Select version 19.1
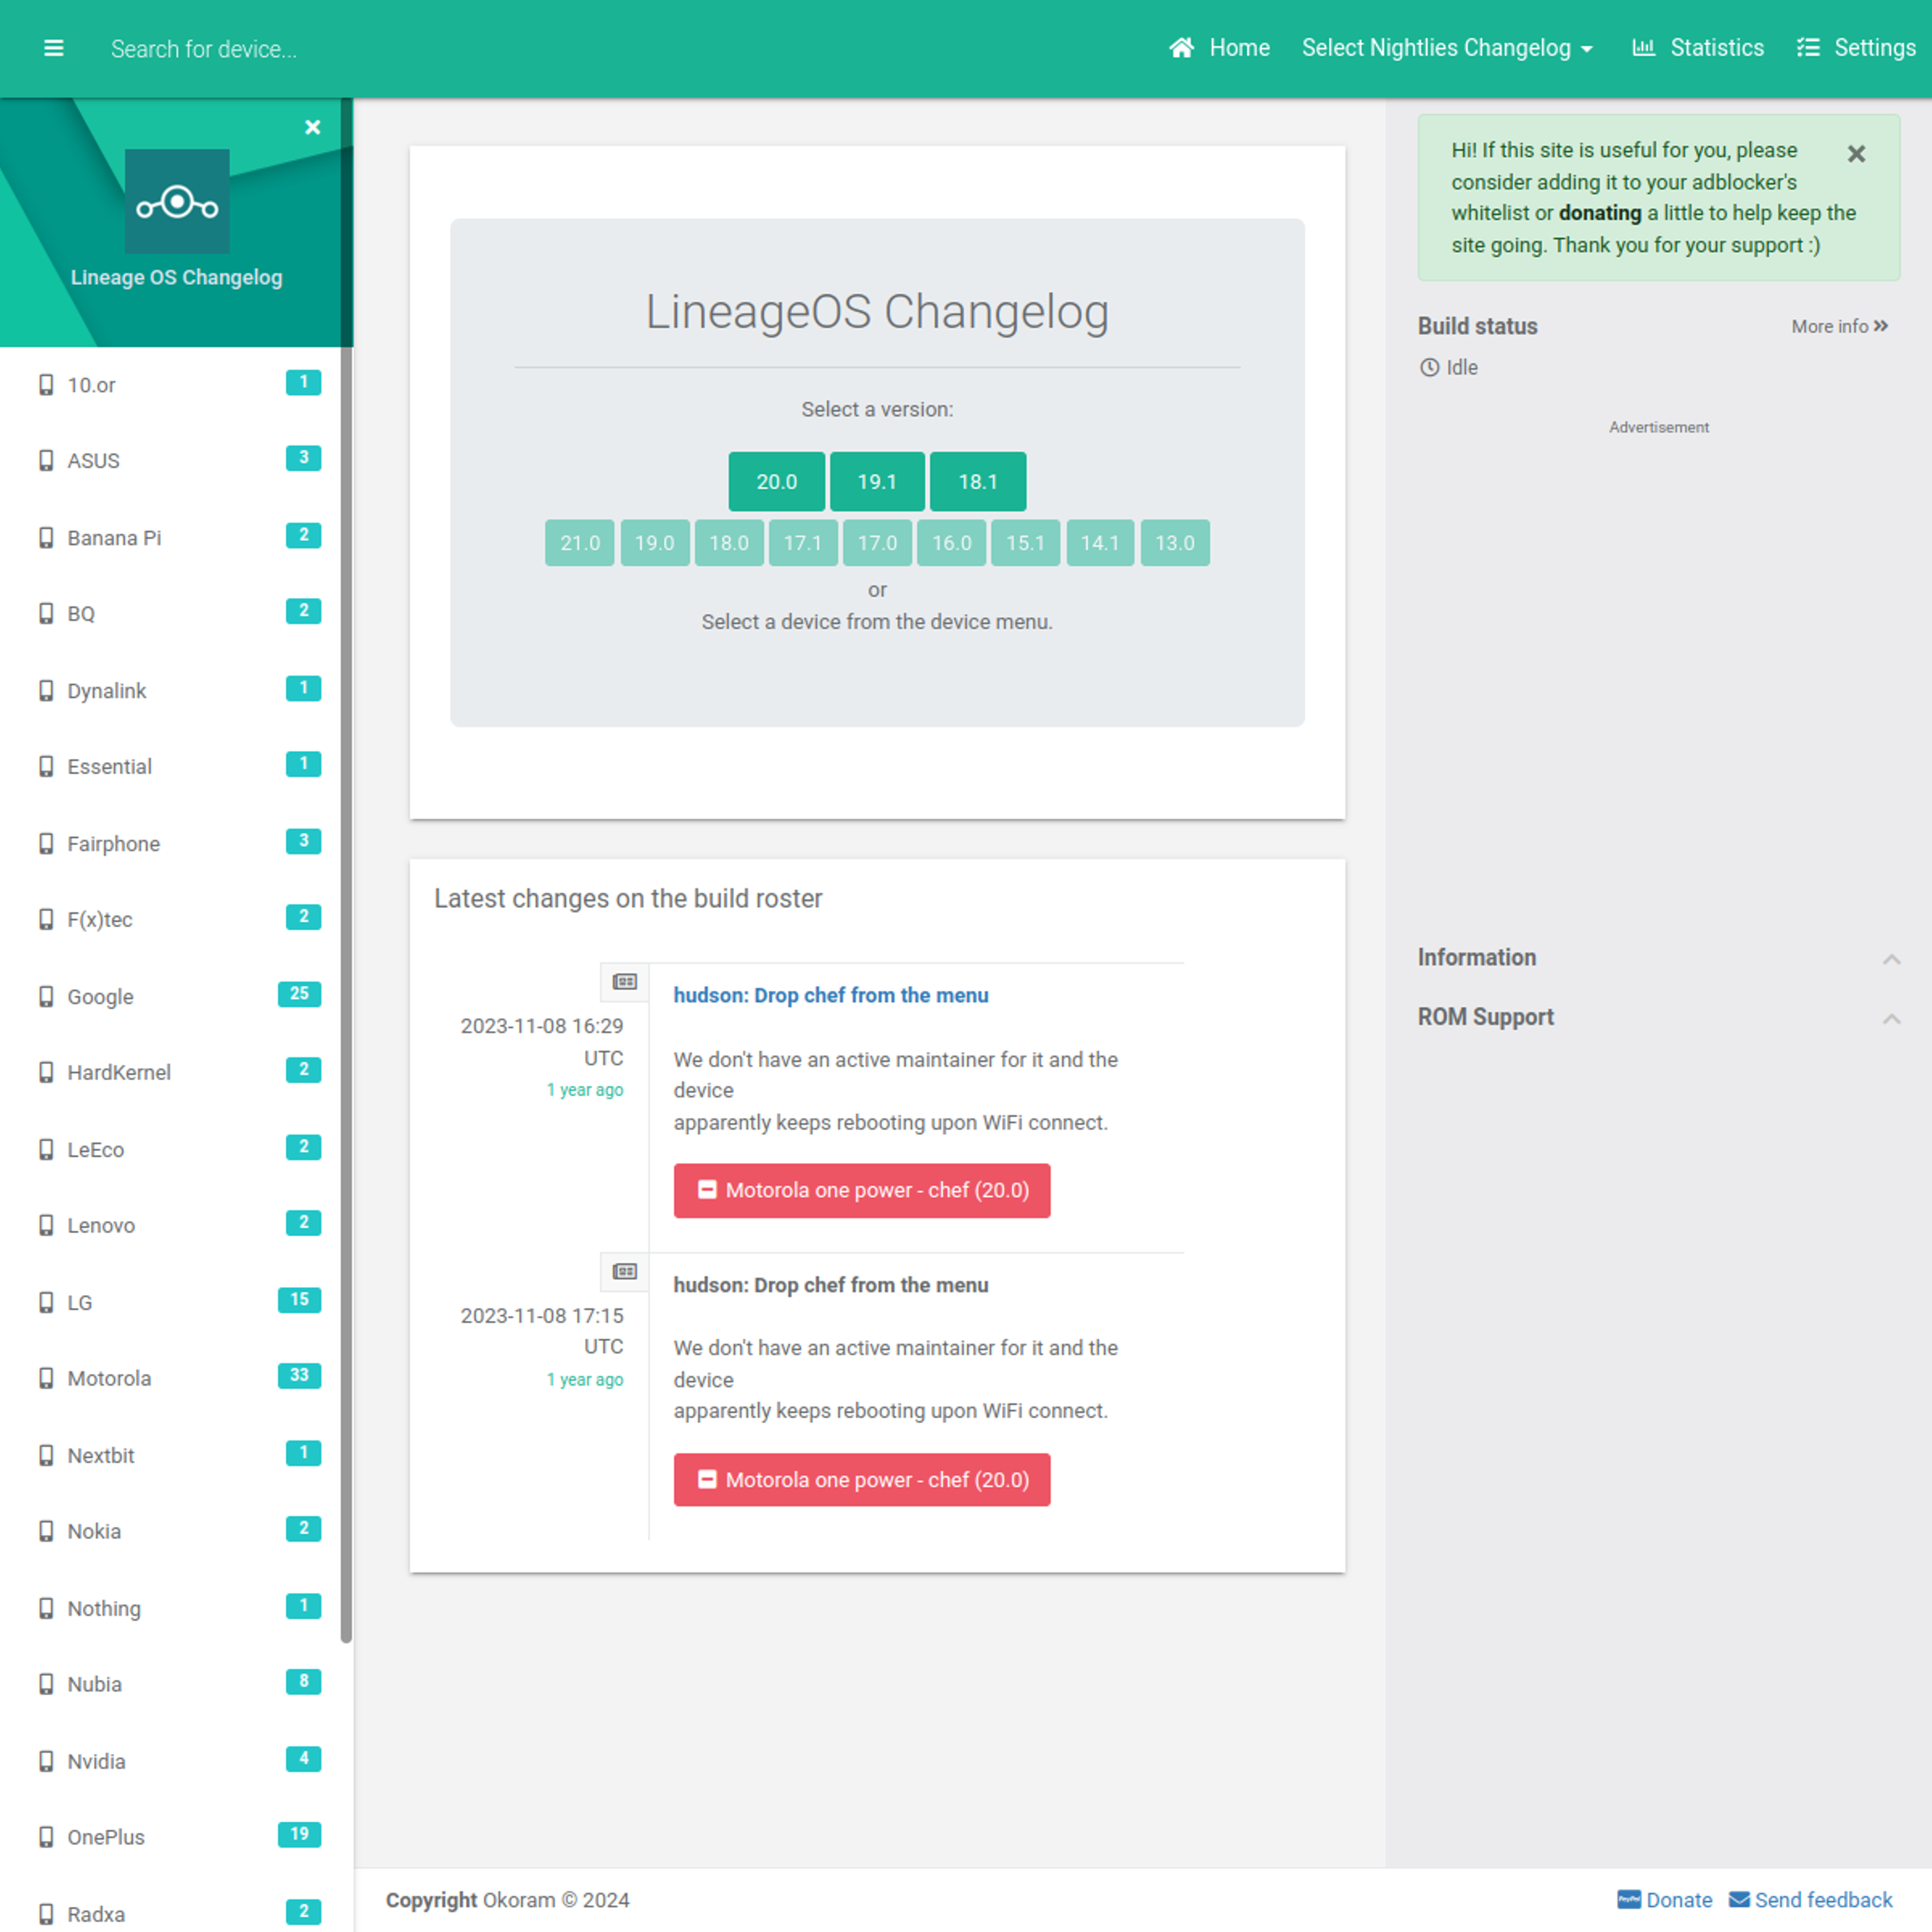 (x=877, y=481)
